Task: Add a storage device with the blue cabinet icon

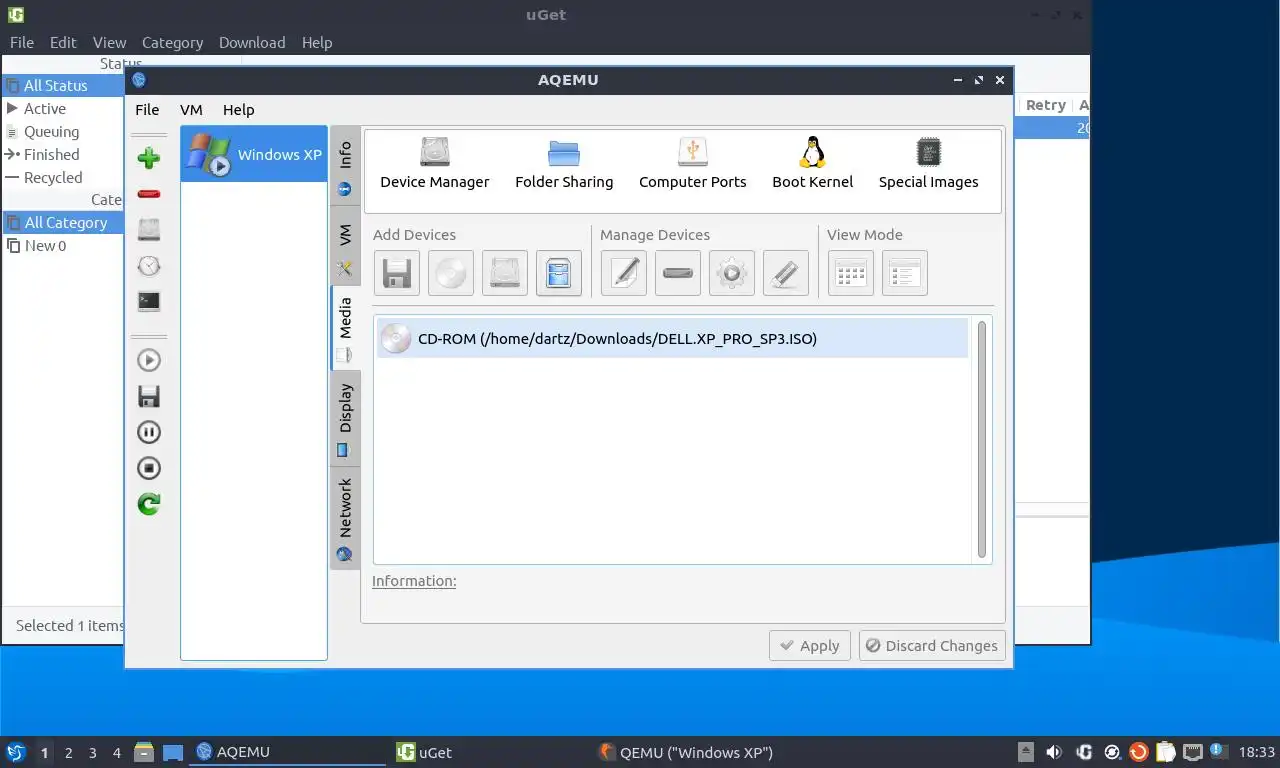Action: pyautogui.click(x=559, y=273)
